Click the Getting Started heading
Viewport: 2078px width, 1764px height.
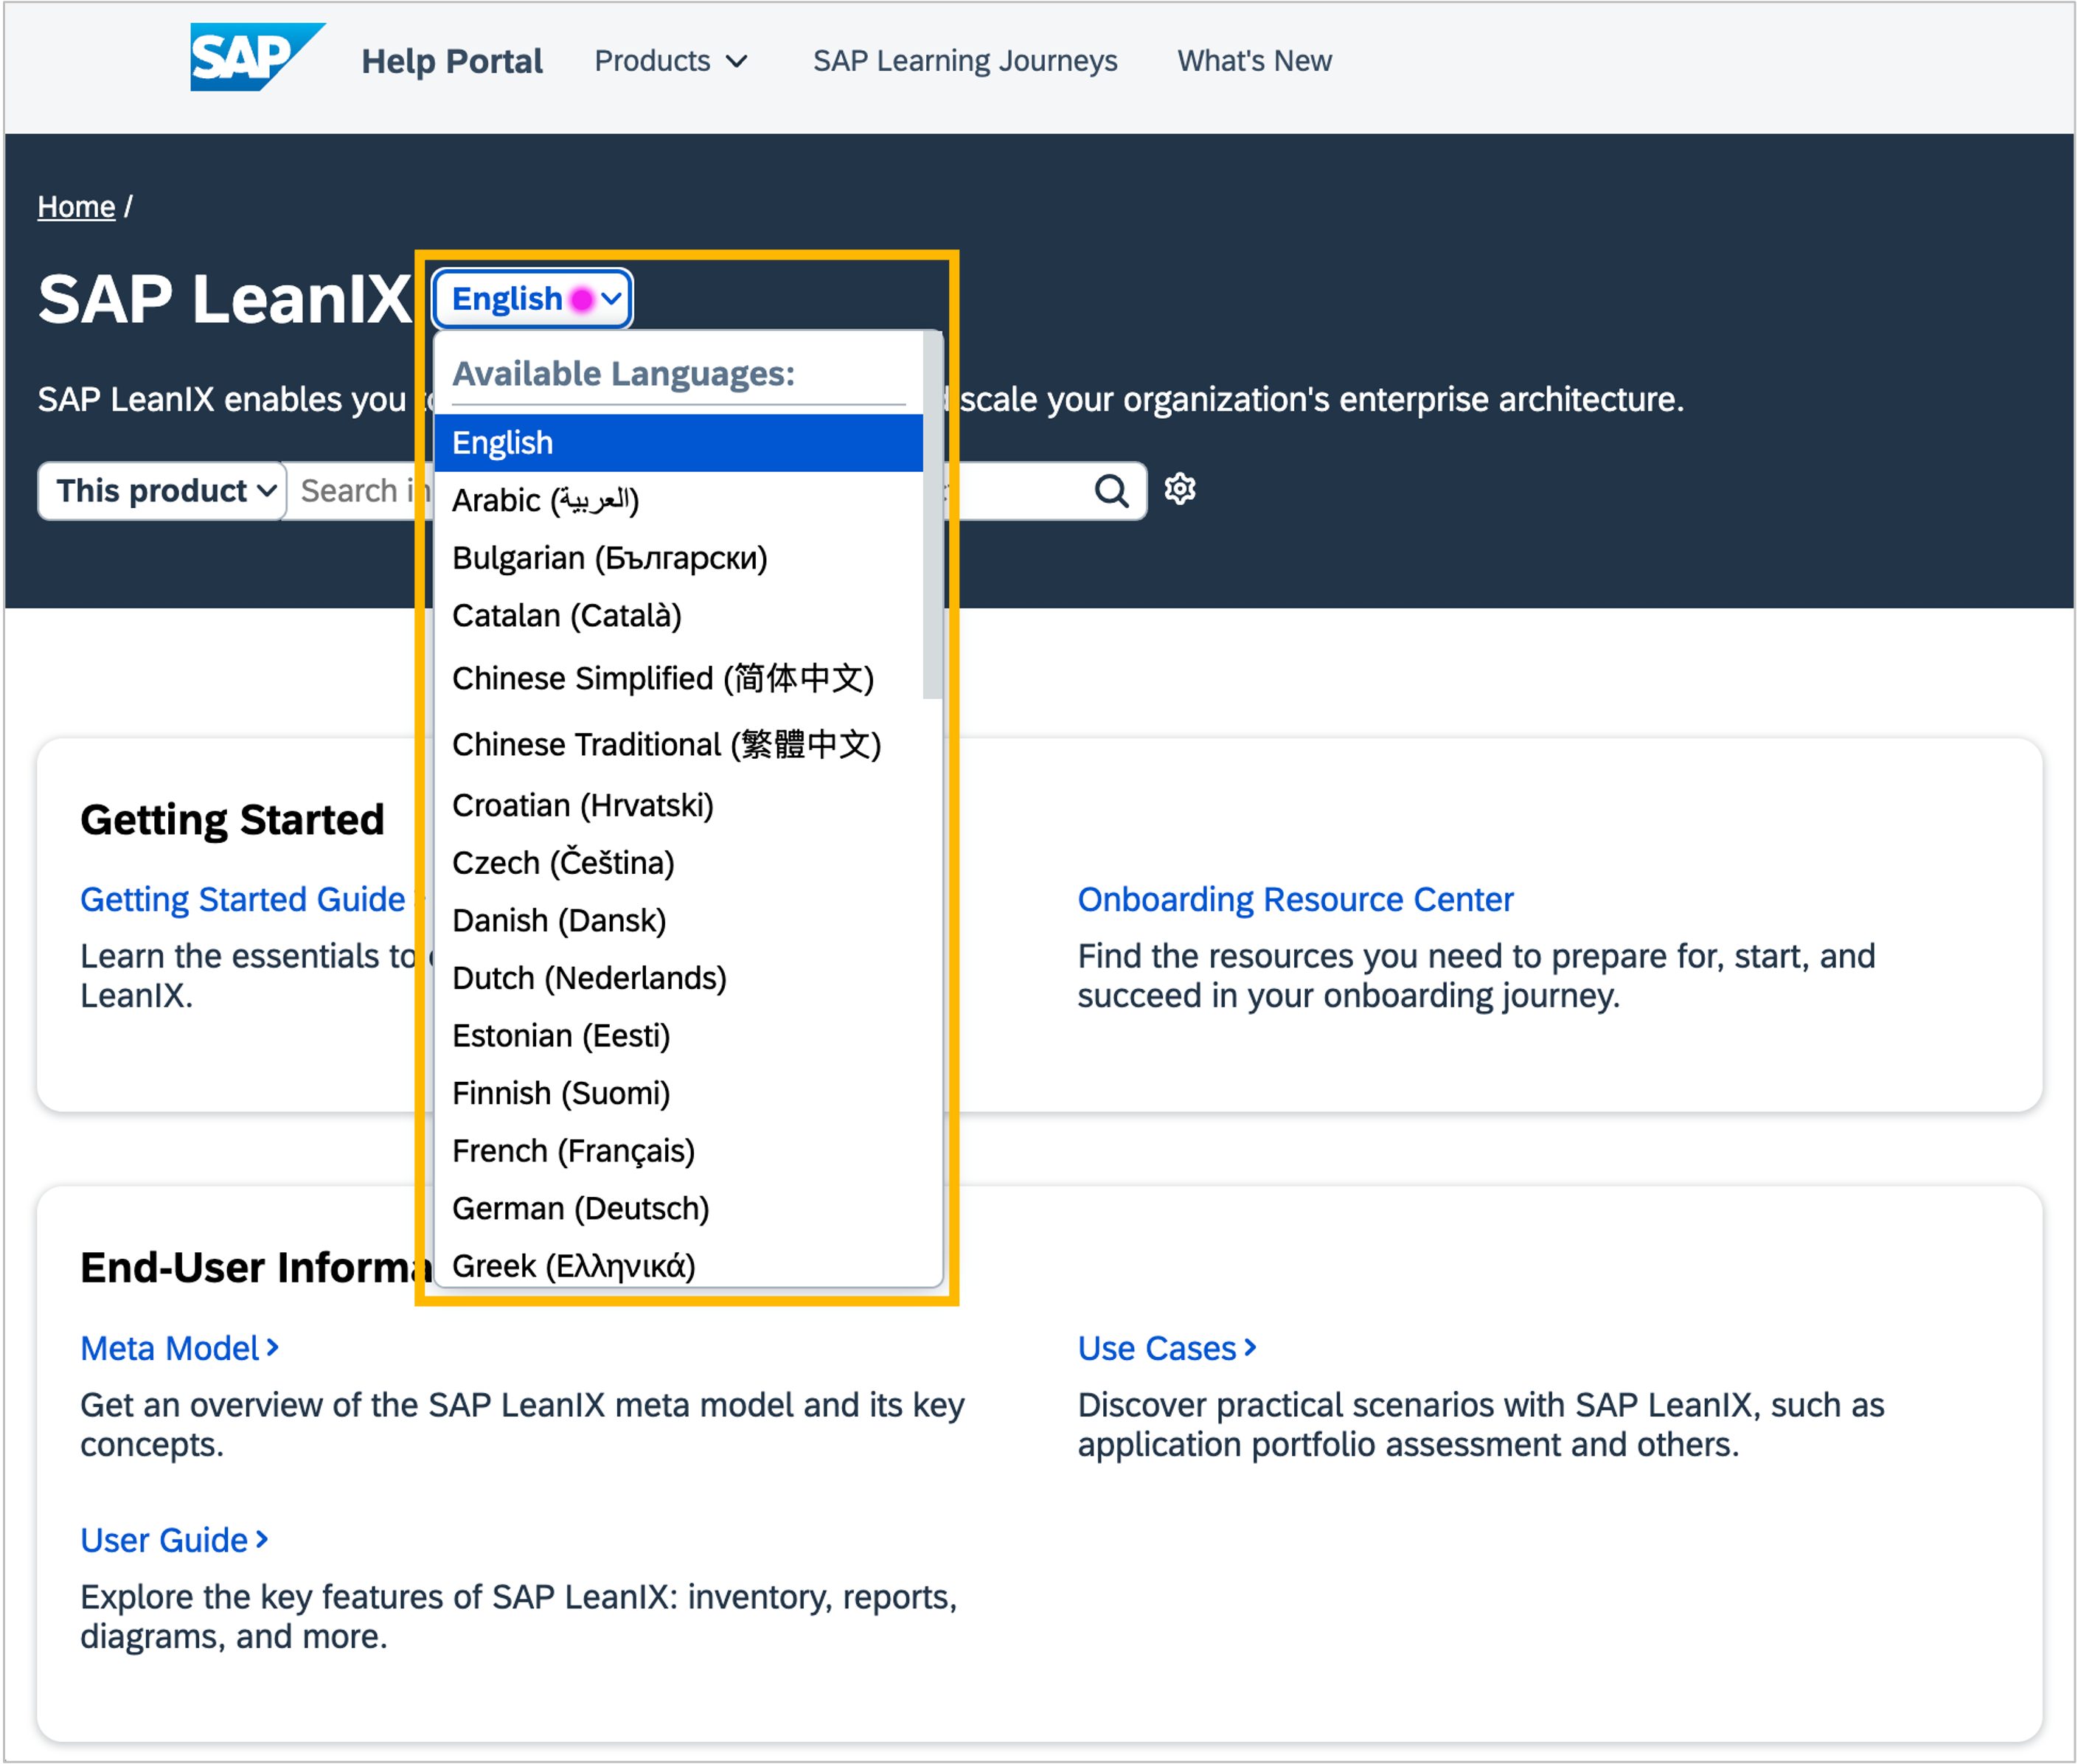tap(232, 820)
